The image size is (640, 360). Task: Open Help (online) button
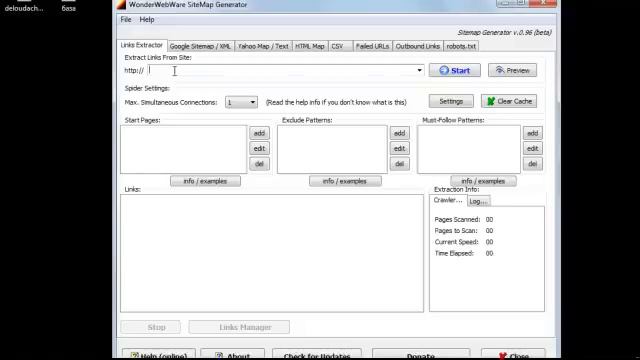click(159, 354)
